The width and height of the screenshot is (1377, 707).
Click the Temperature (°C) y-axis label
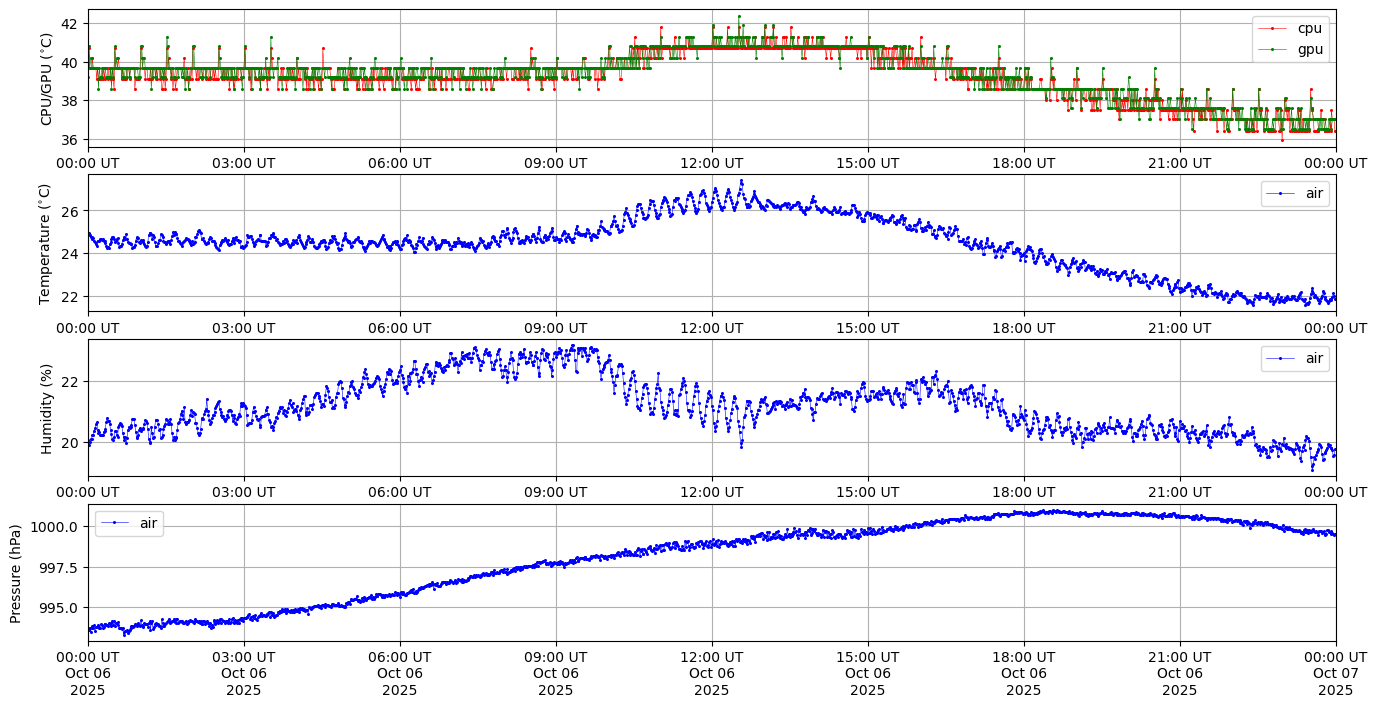point(46,243)
